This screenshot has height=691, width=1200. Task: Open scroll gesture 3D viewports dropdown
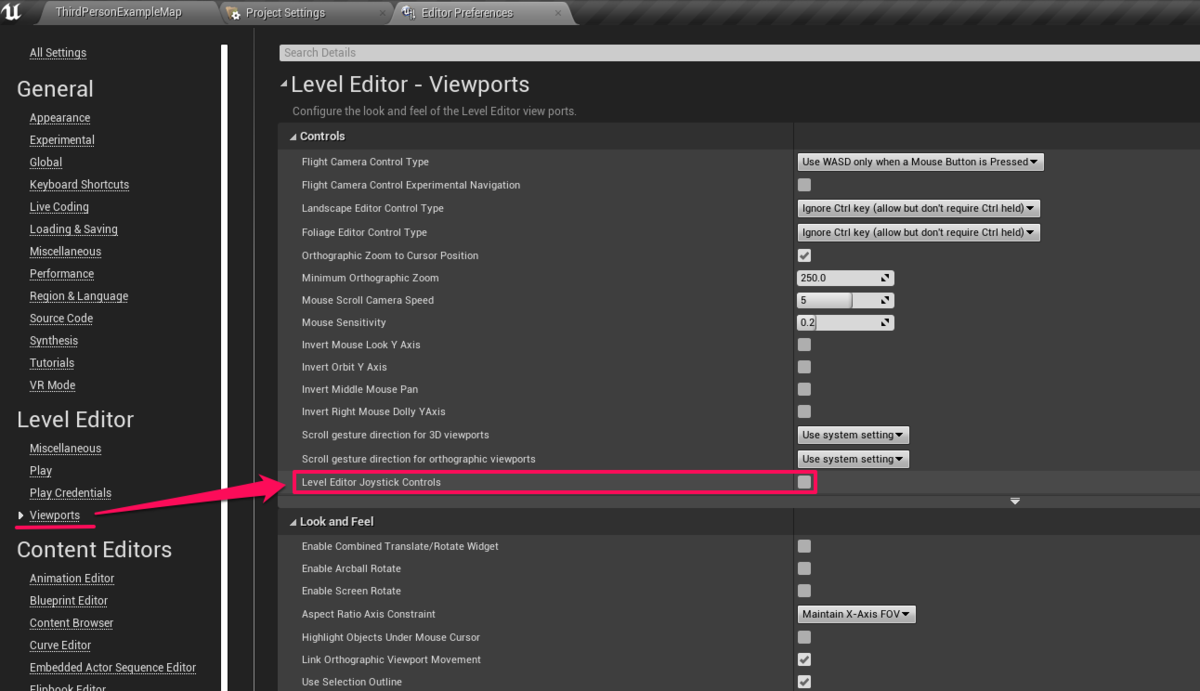(x=853, y=435)
